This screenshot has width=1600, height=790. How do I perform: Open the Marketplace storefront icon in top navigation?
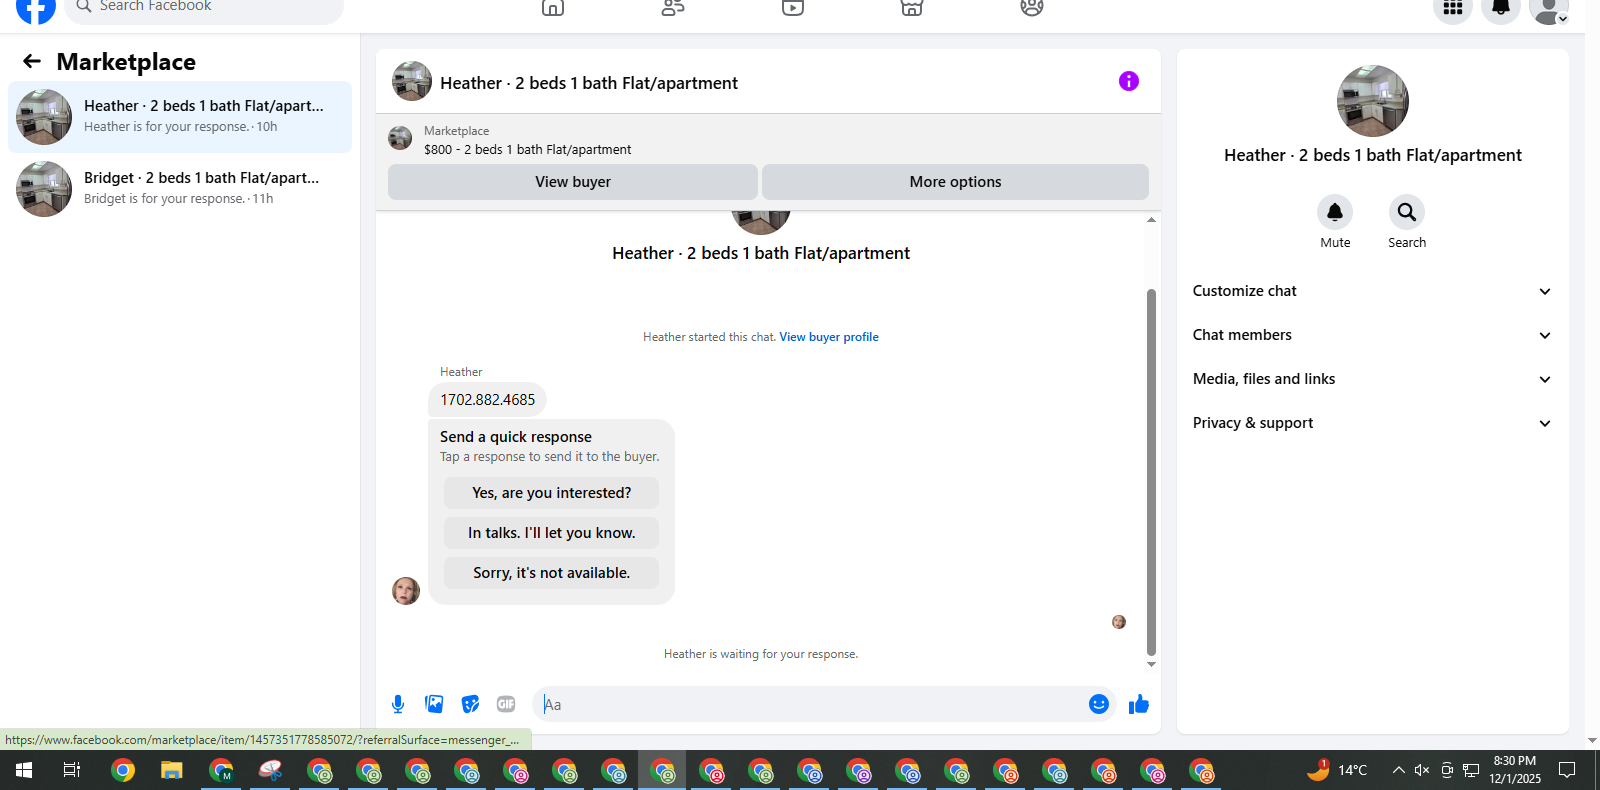pos(912,8)
